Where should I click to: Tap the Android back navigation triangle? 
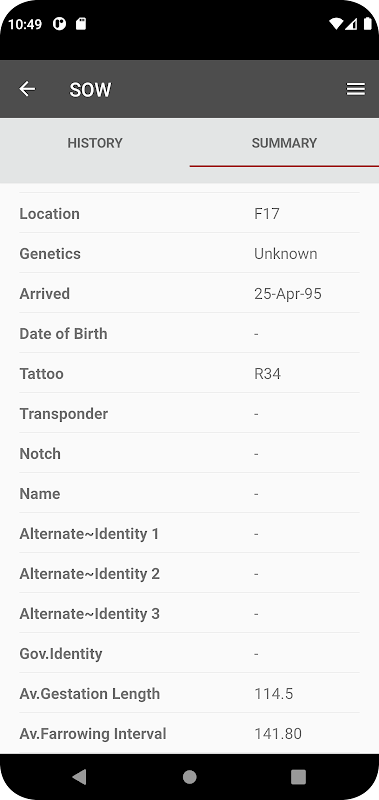(79, 777)
